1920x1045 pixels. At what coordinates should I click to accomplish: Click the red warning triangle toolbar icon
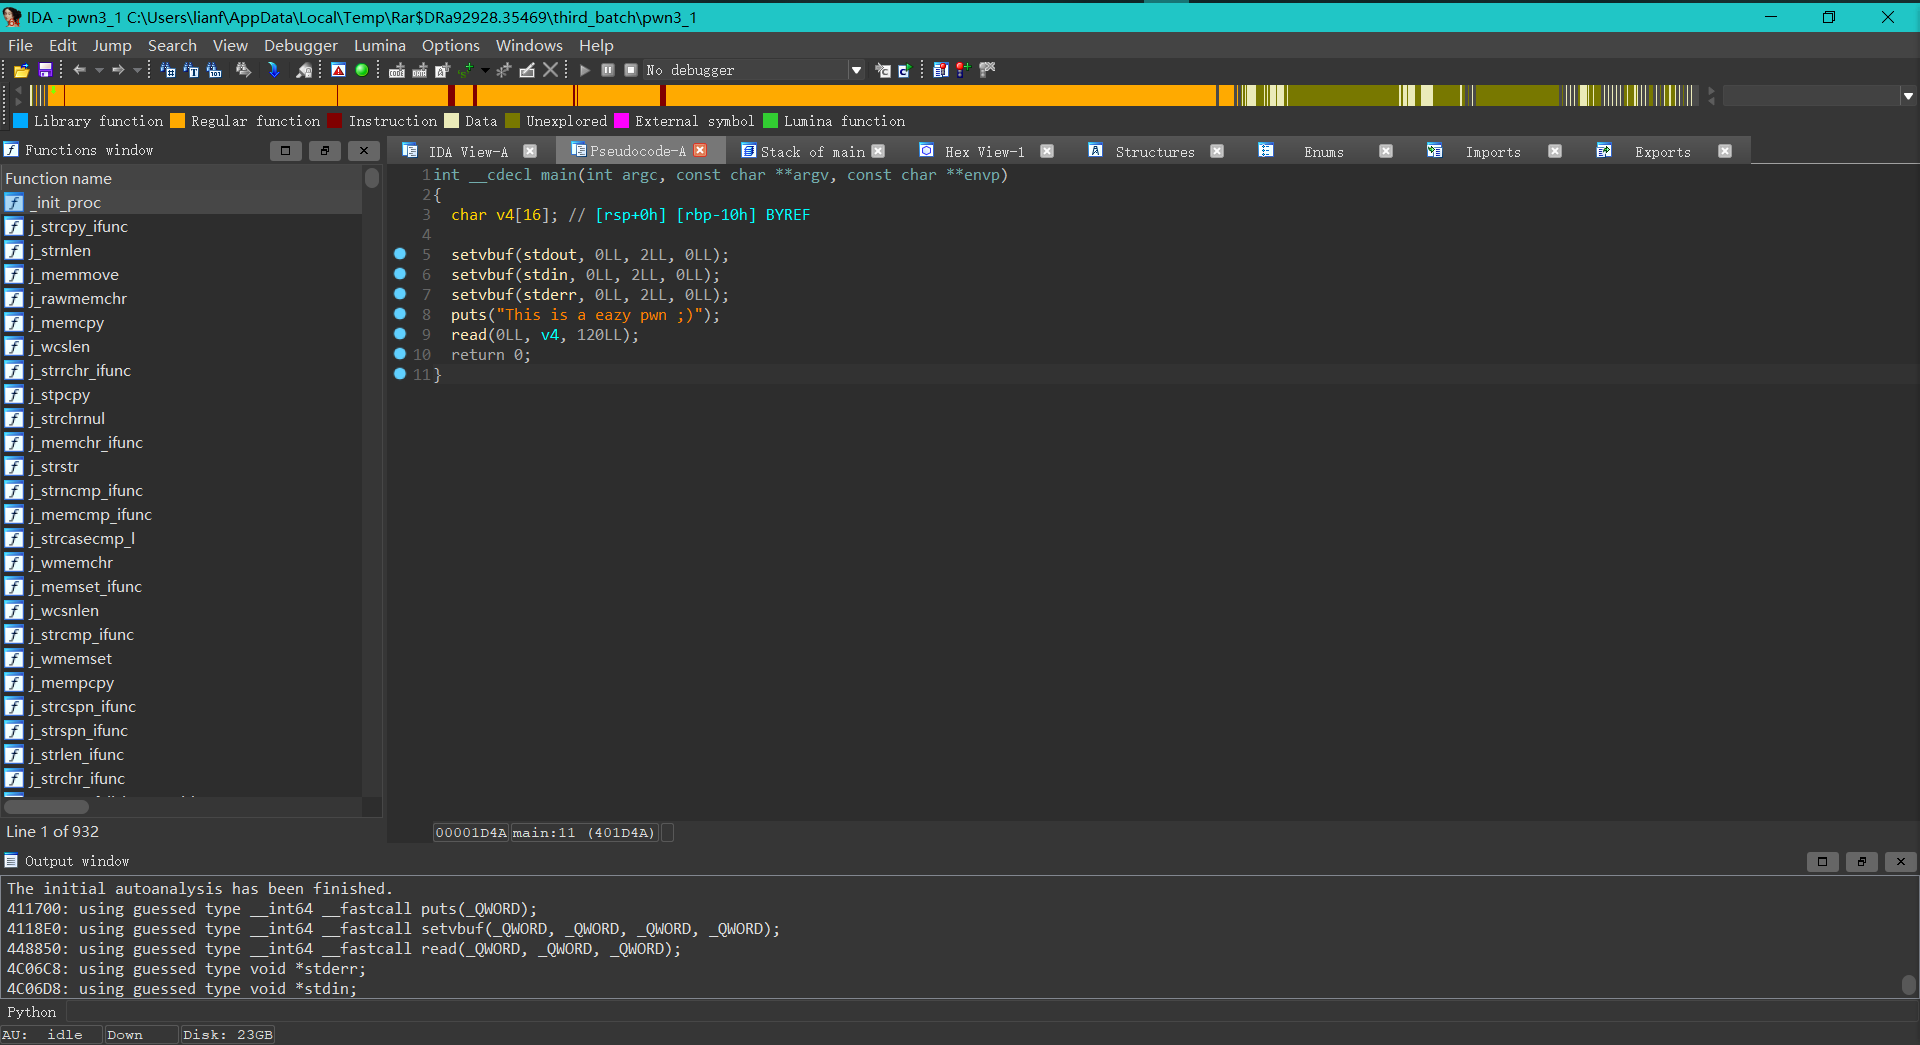click(339, 70)
